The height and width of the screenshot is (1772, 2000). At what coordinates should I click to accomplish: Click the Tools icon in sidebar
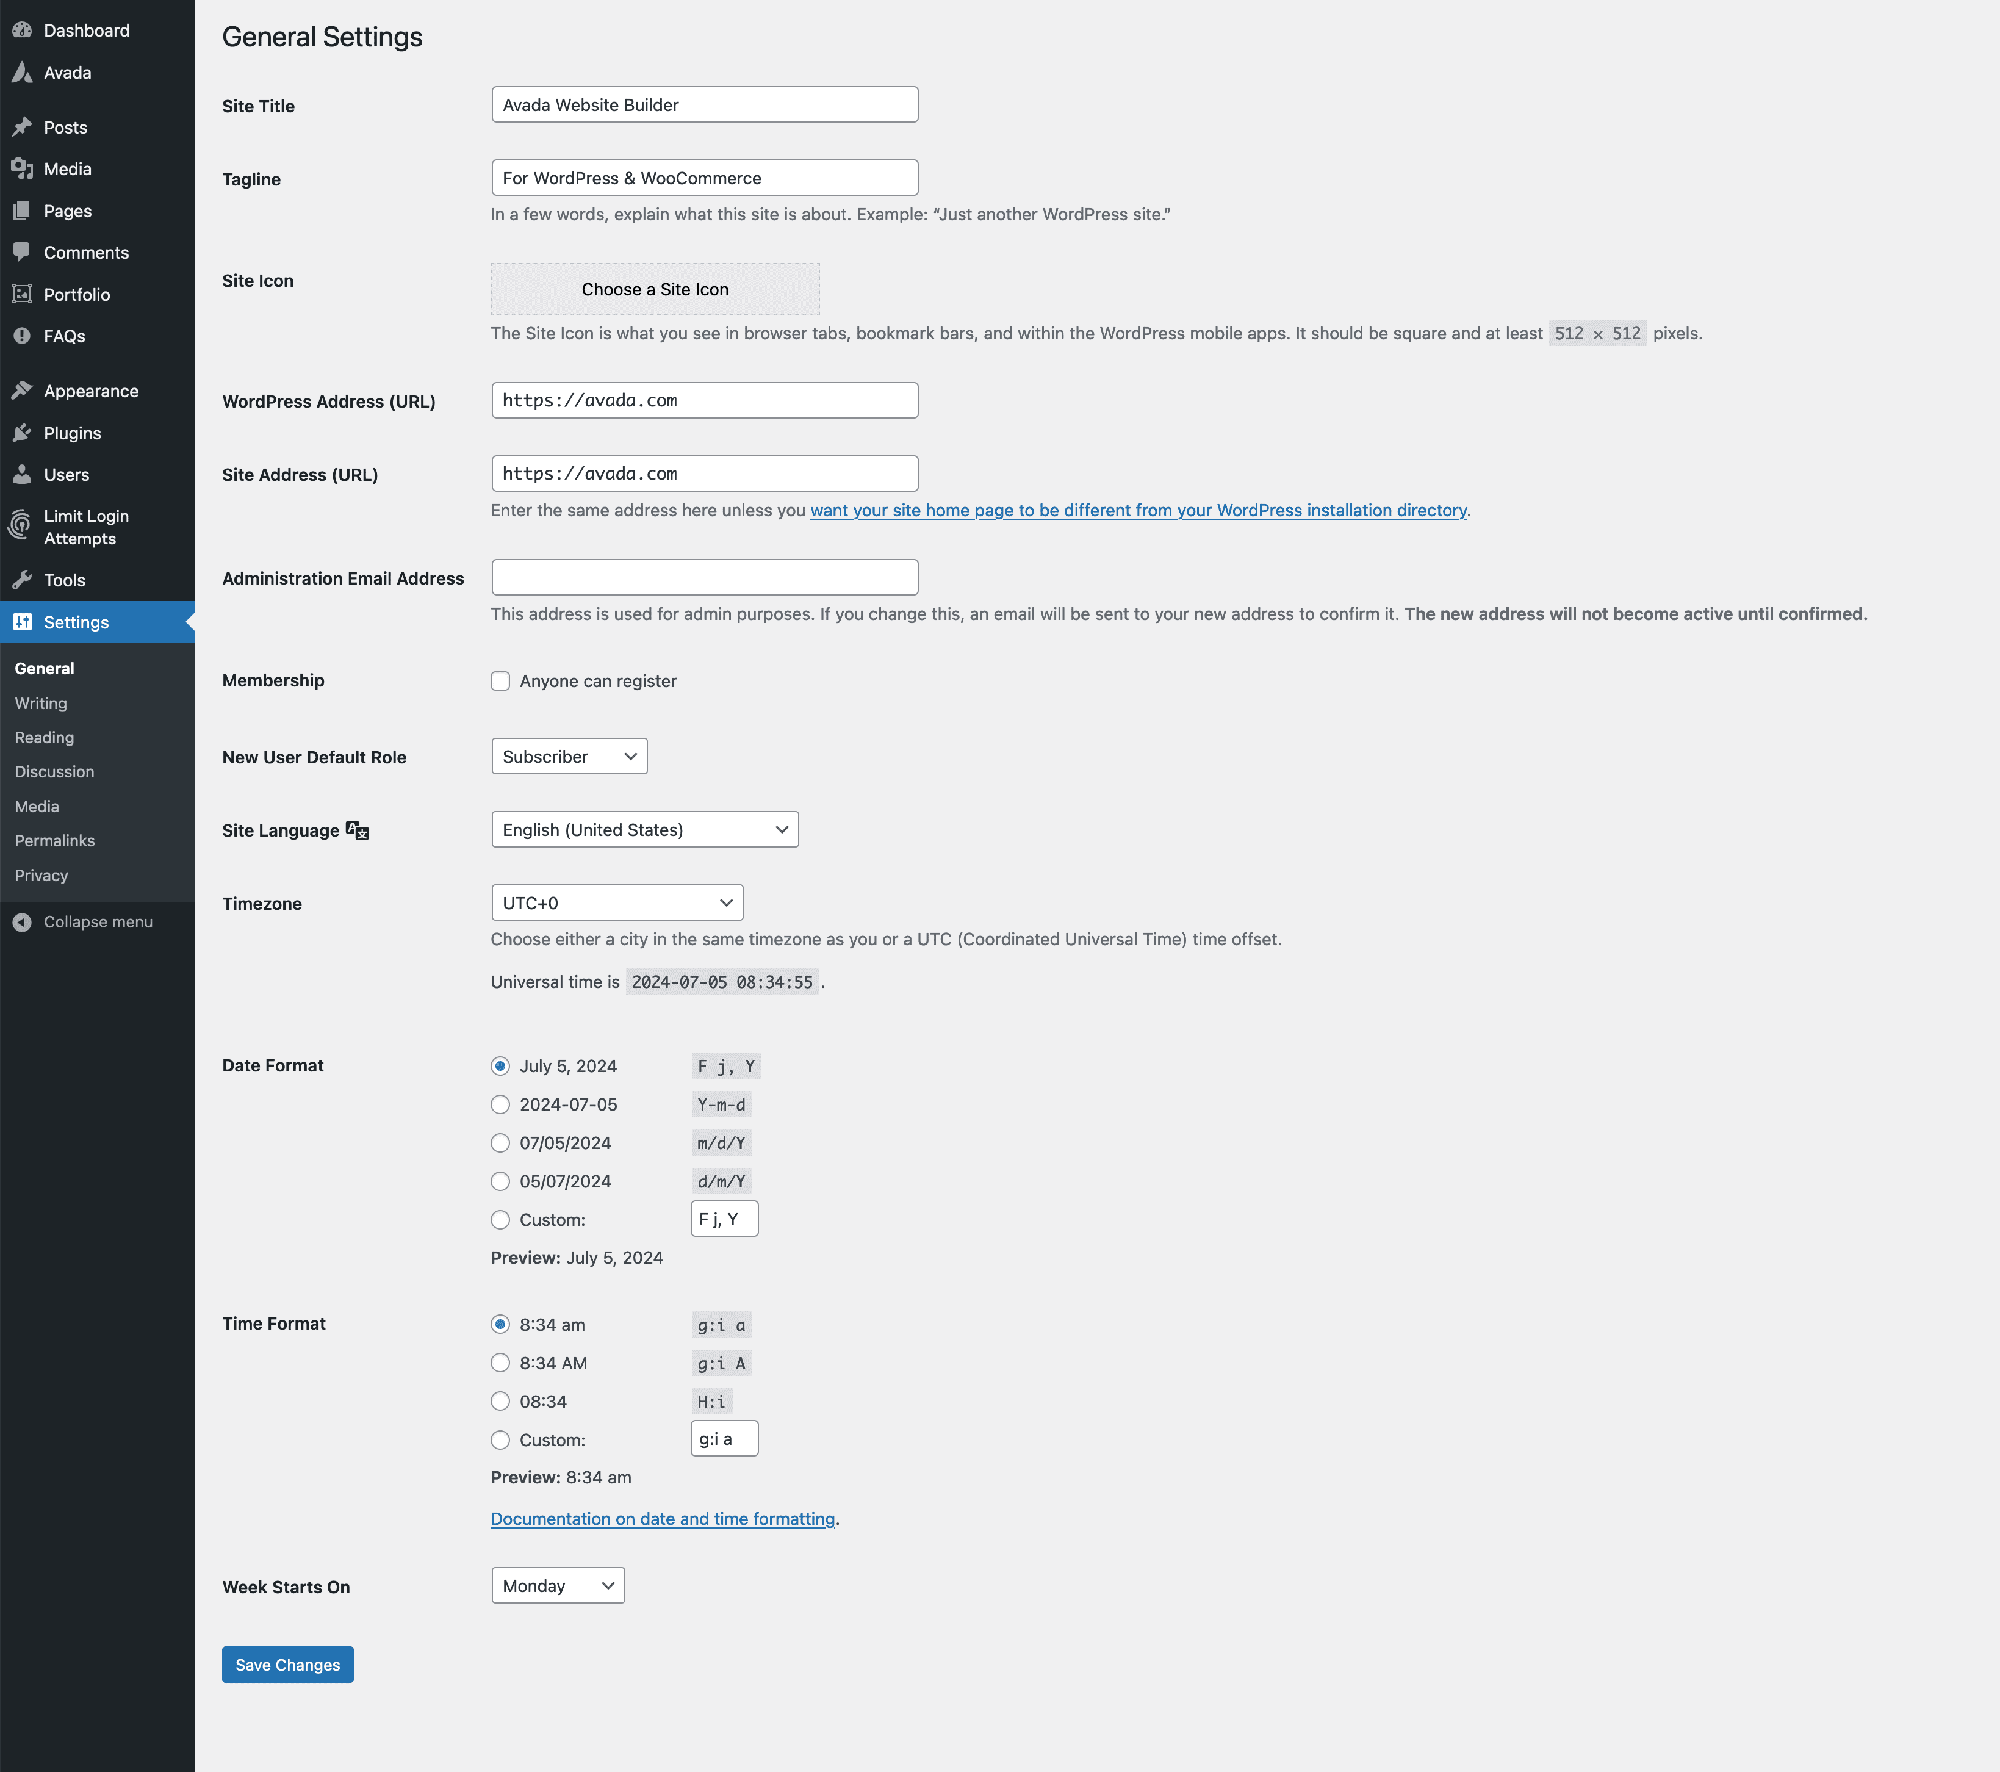22,578
